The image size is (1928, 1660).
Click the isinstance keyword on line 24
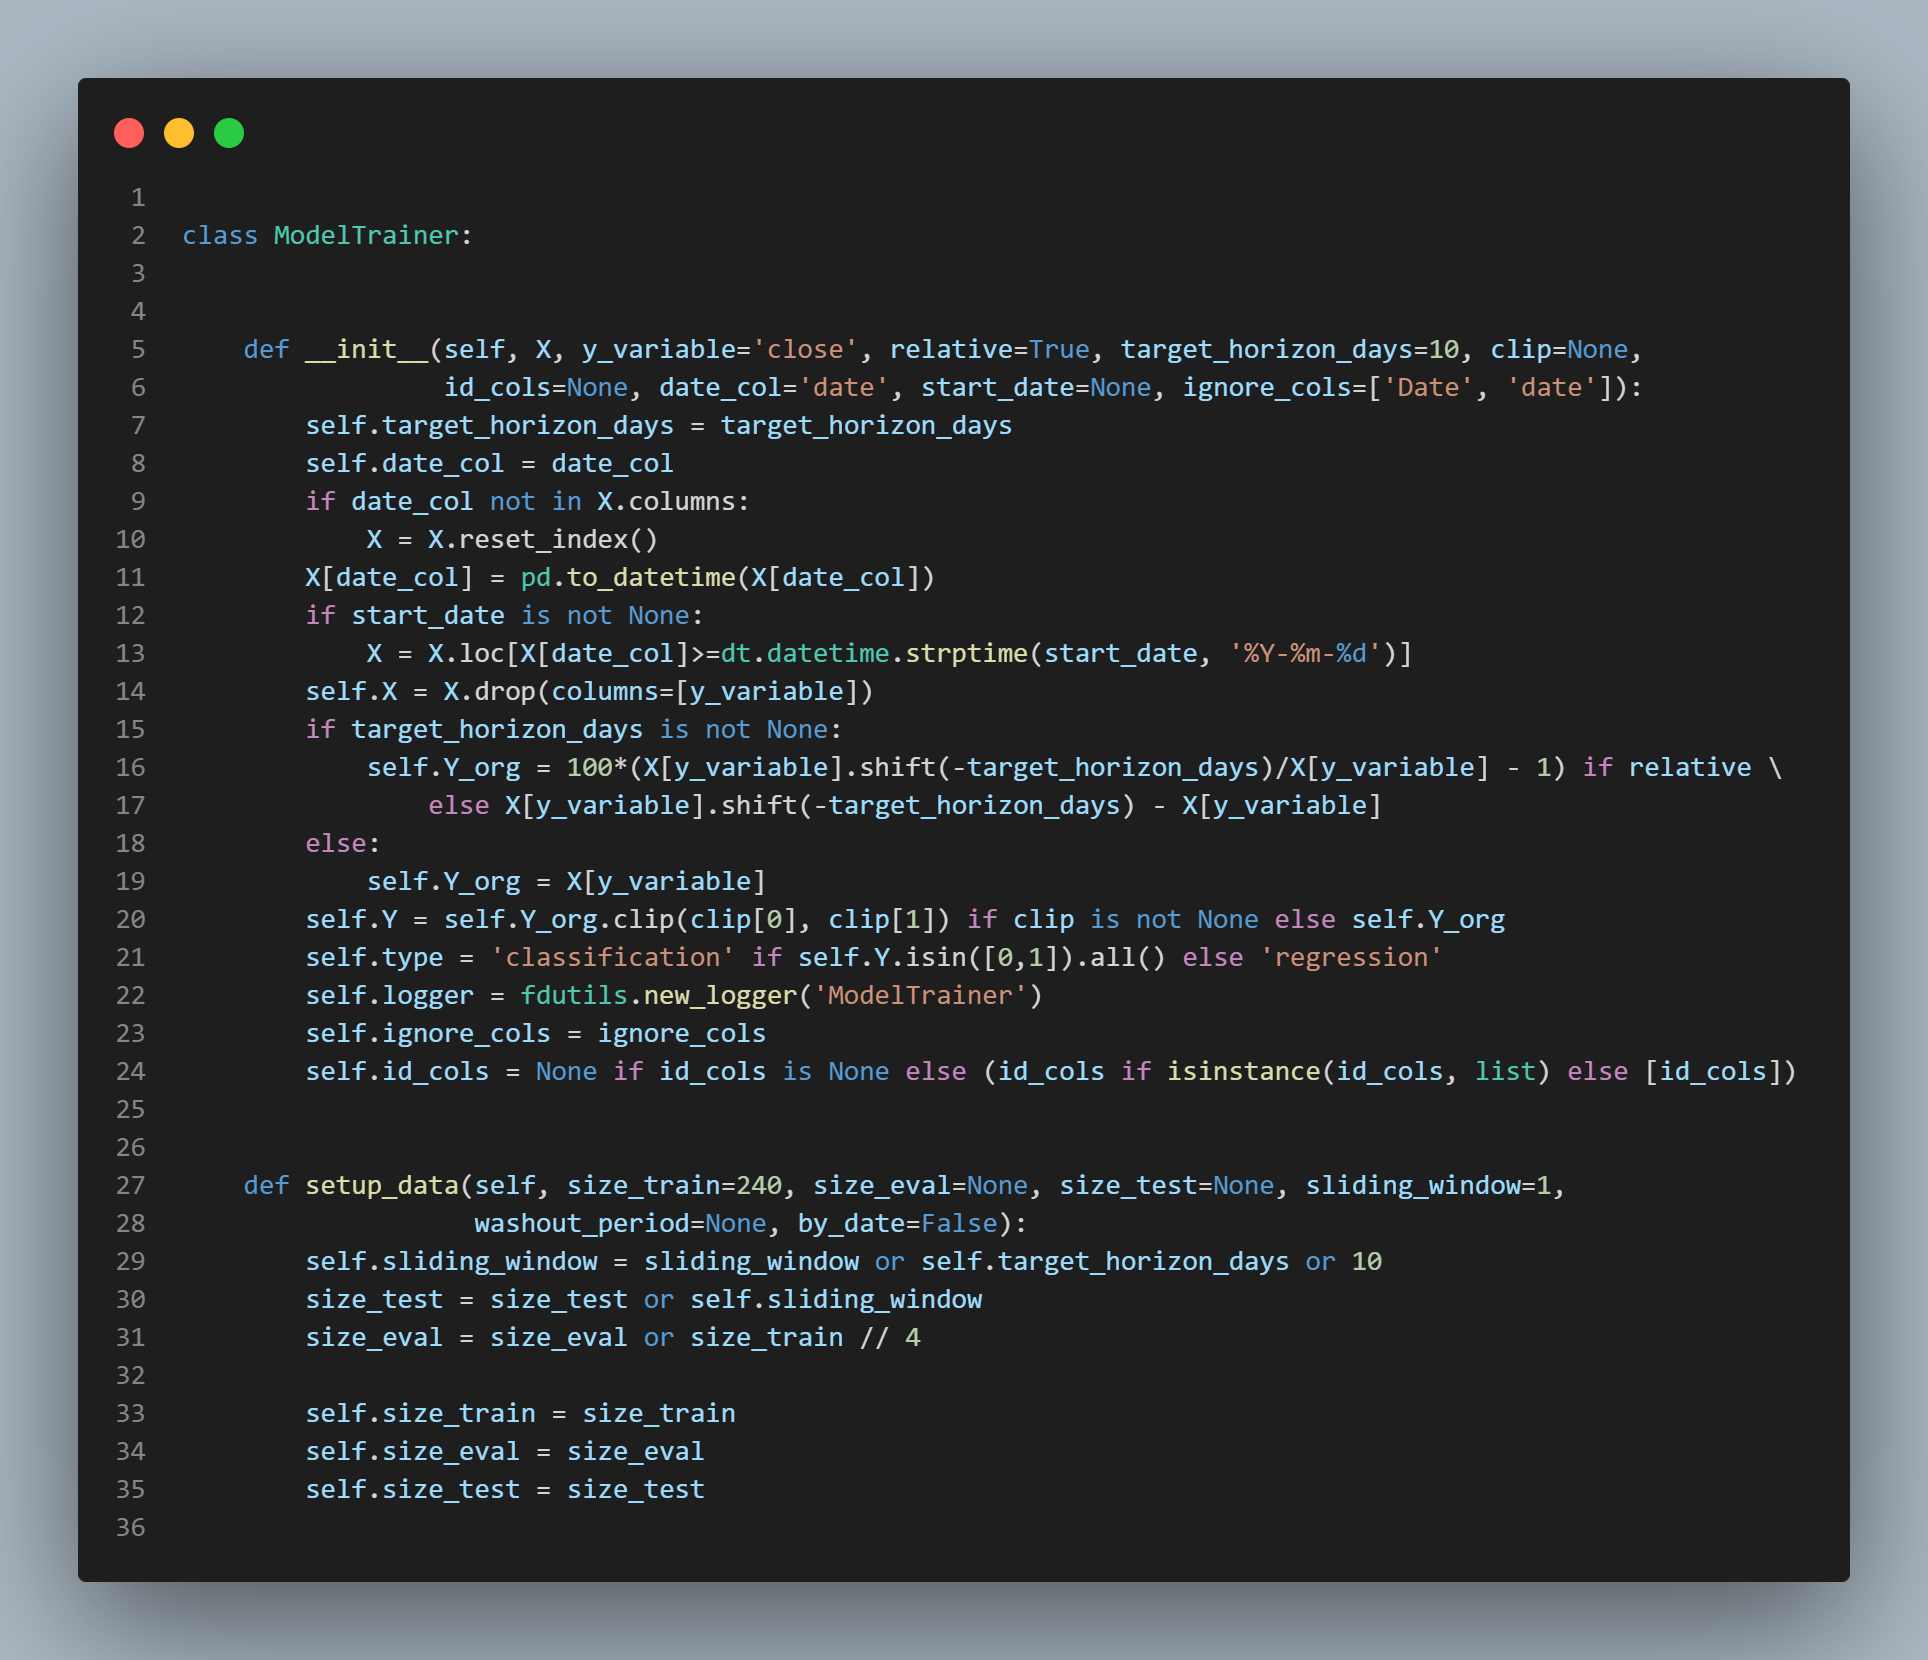[x=1243, y=1071]
